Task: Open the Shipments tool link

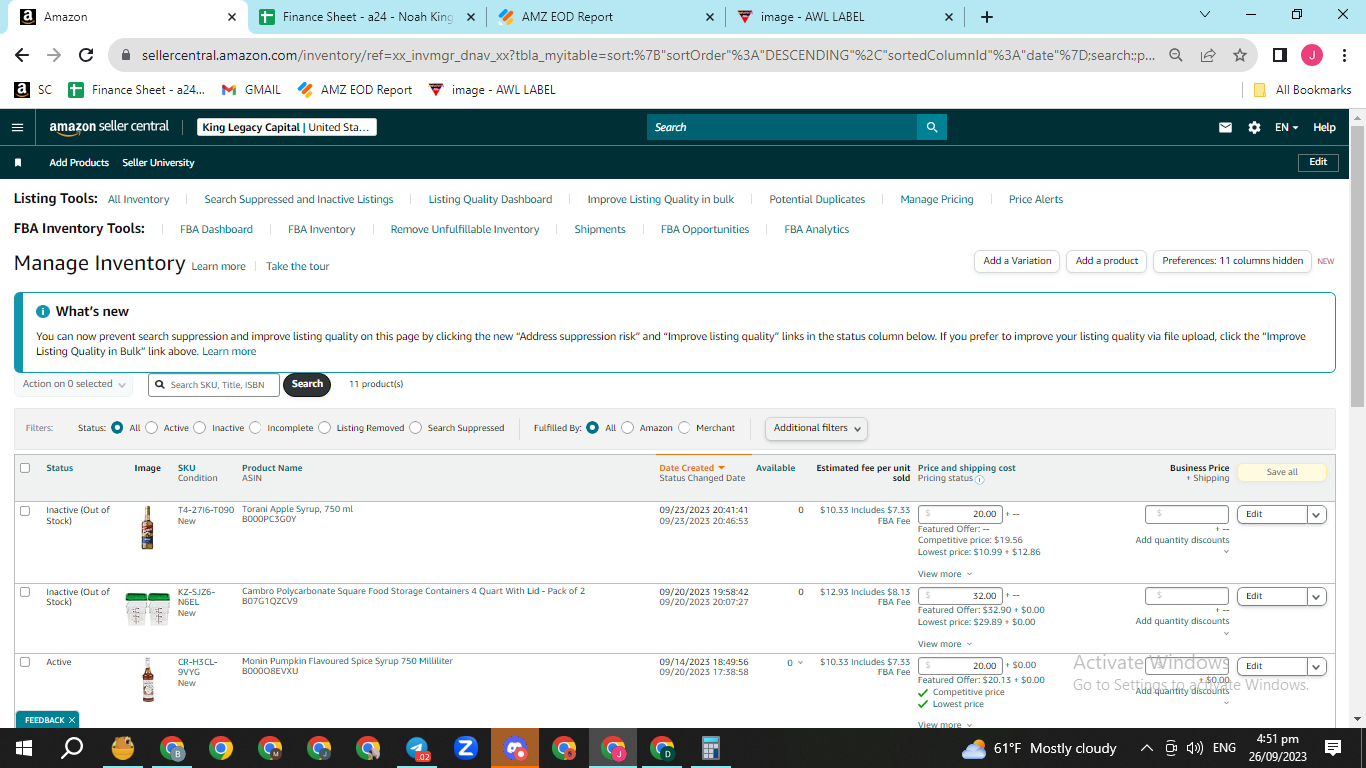Action: (x=600, y=230)
